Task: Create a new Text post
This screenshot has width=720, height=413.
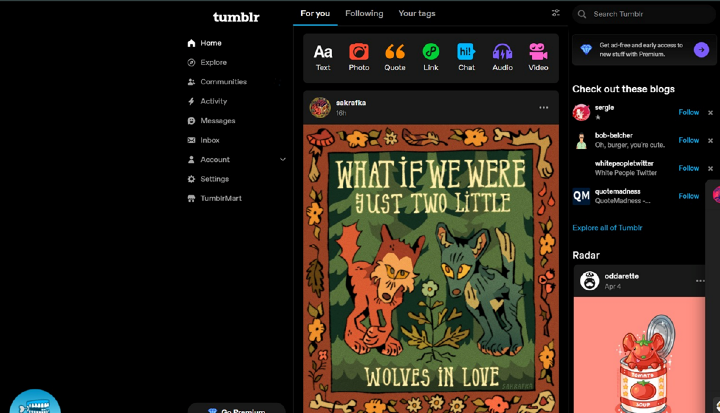Action: pos(323,57)
